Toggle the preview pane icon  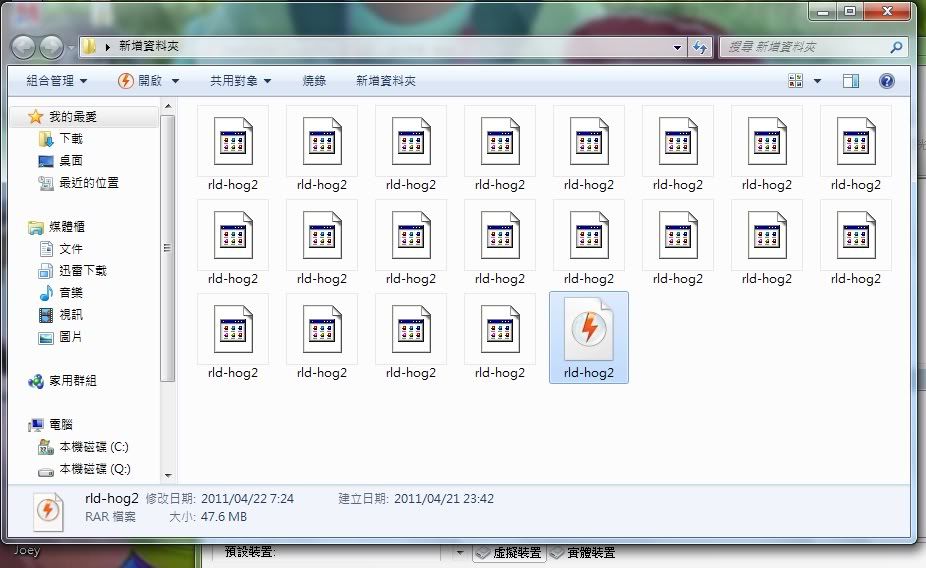[850, 81]
